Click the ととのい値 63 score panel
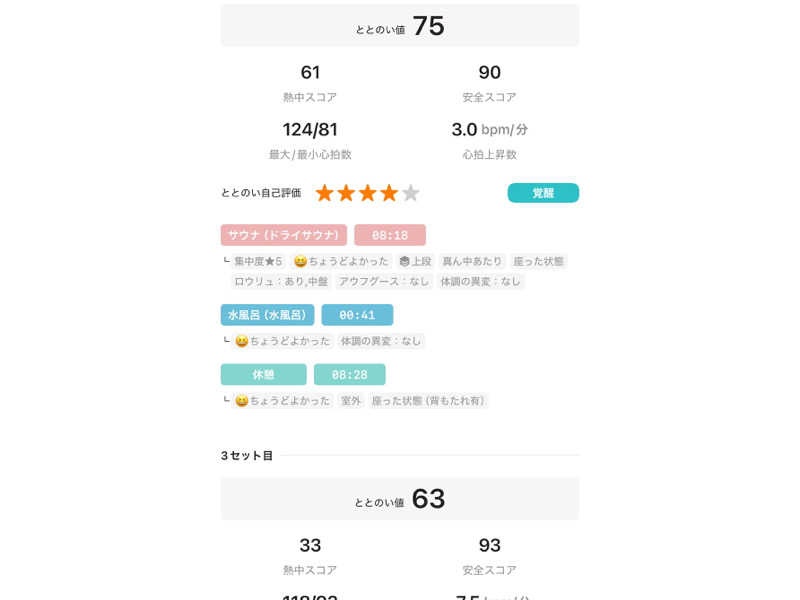The width and height of the screenshot is (800, 600). click(x=400, y=498)
